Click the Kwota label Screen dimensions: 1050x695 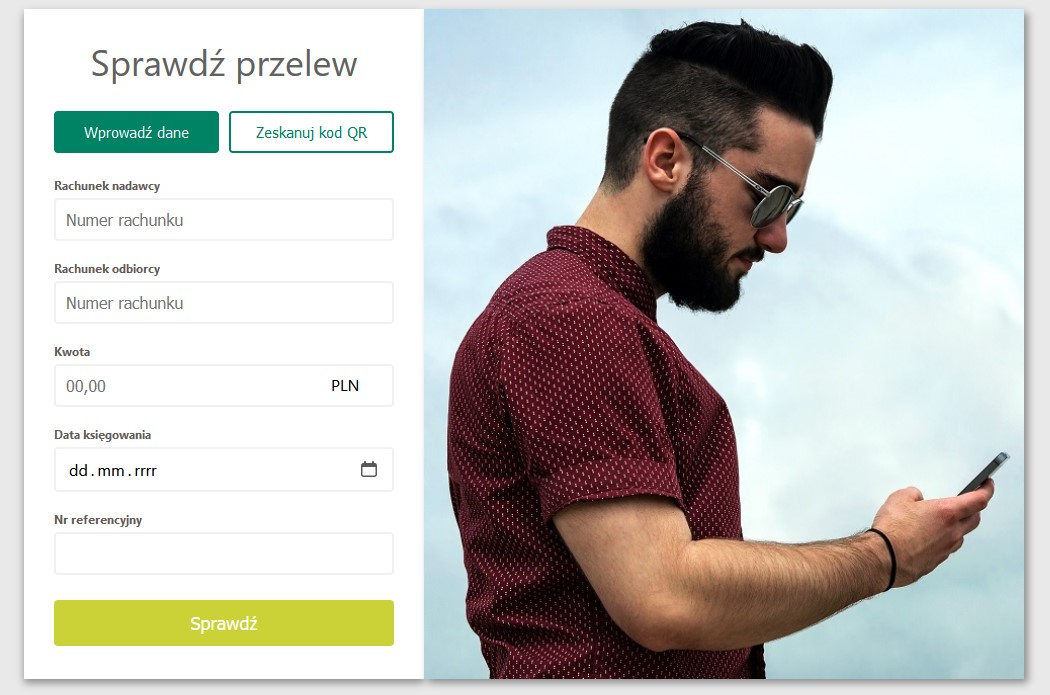point(72,352)
